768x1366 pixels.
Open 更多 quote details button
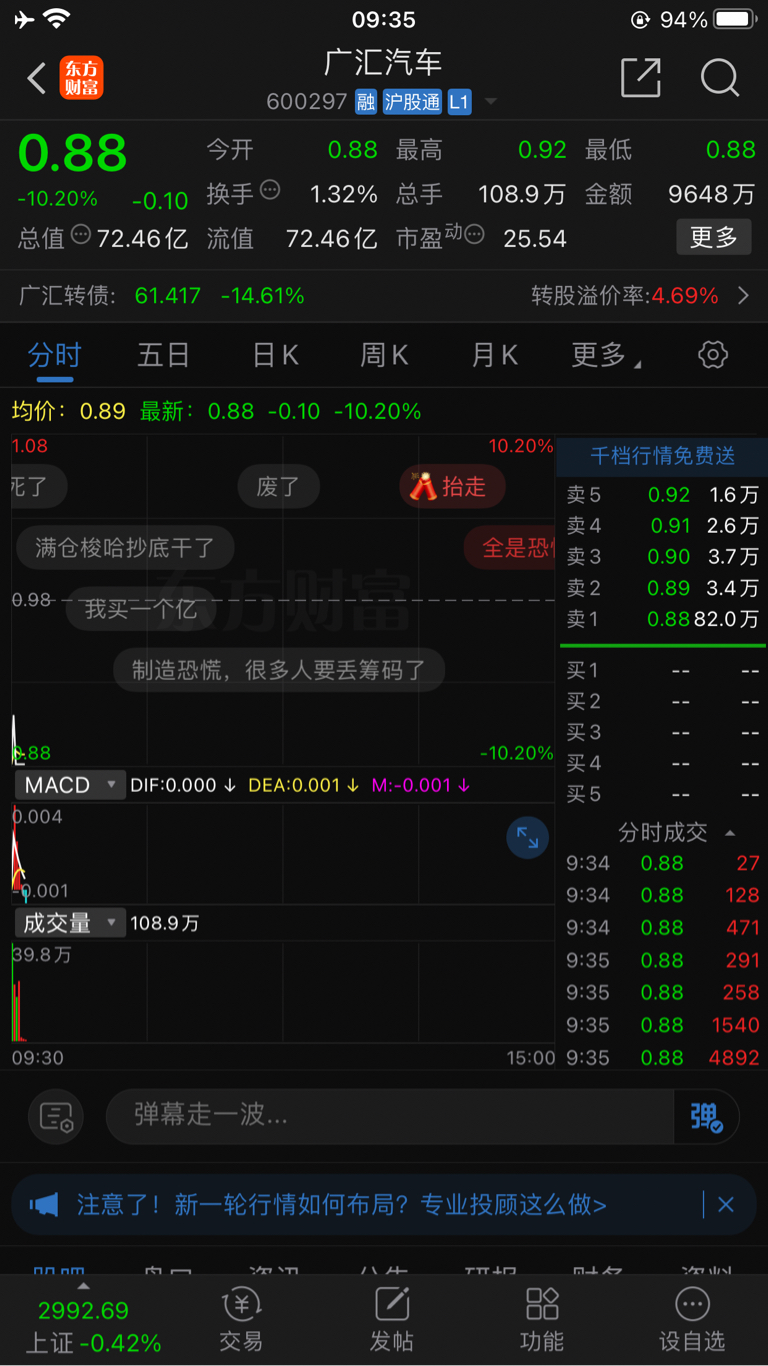(714, 237)
